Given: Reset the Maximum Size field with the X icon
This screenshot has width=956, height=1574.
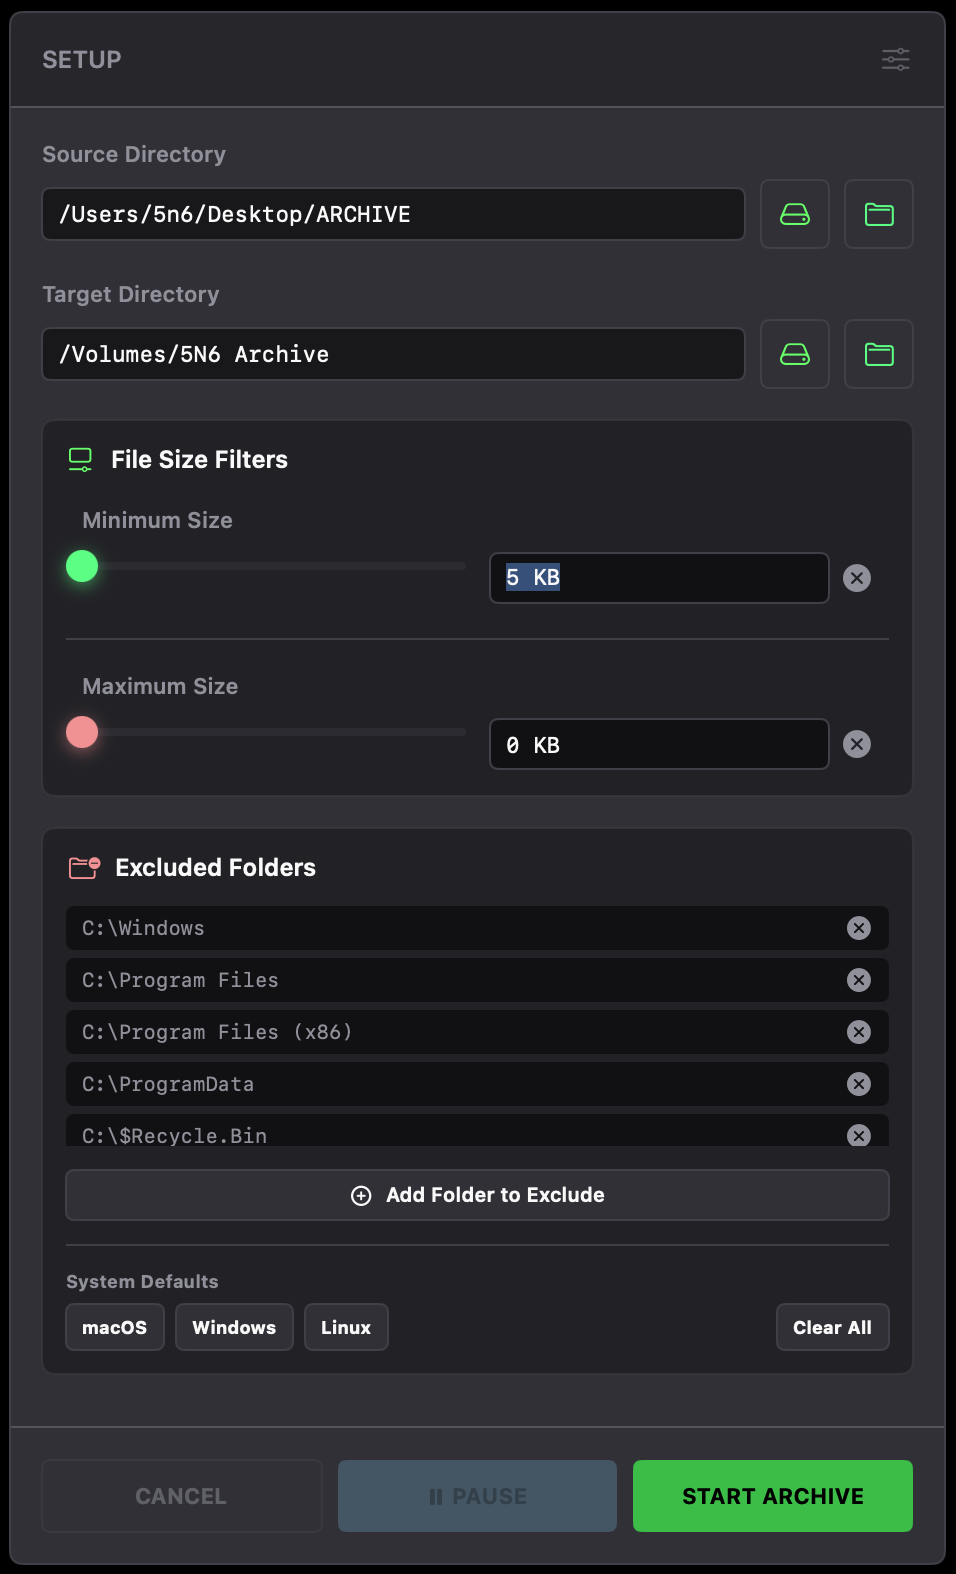Looking at the screenshot, I should pyautogui.click(x=856, y=744).
